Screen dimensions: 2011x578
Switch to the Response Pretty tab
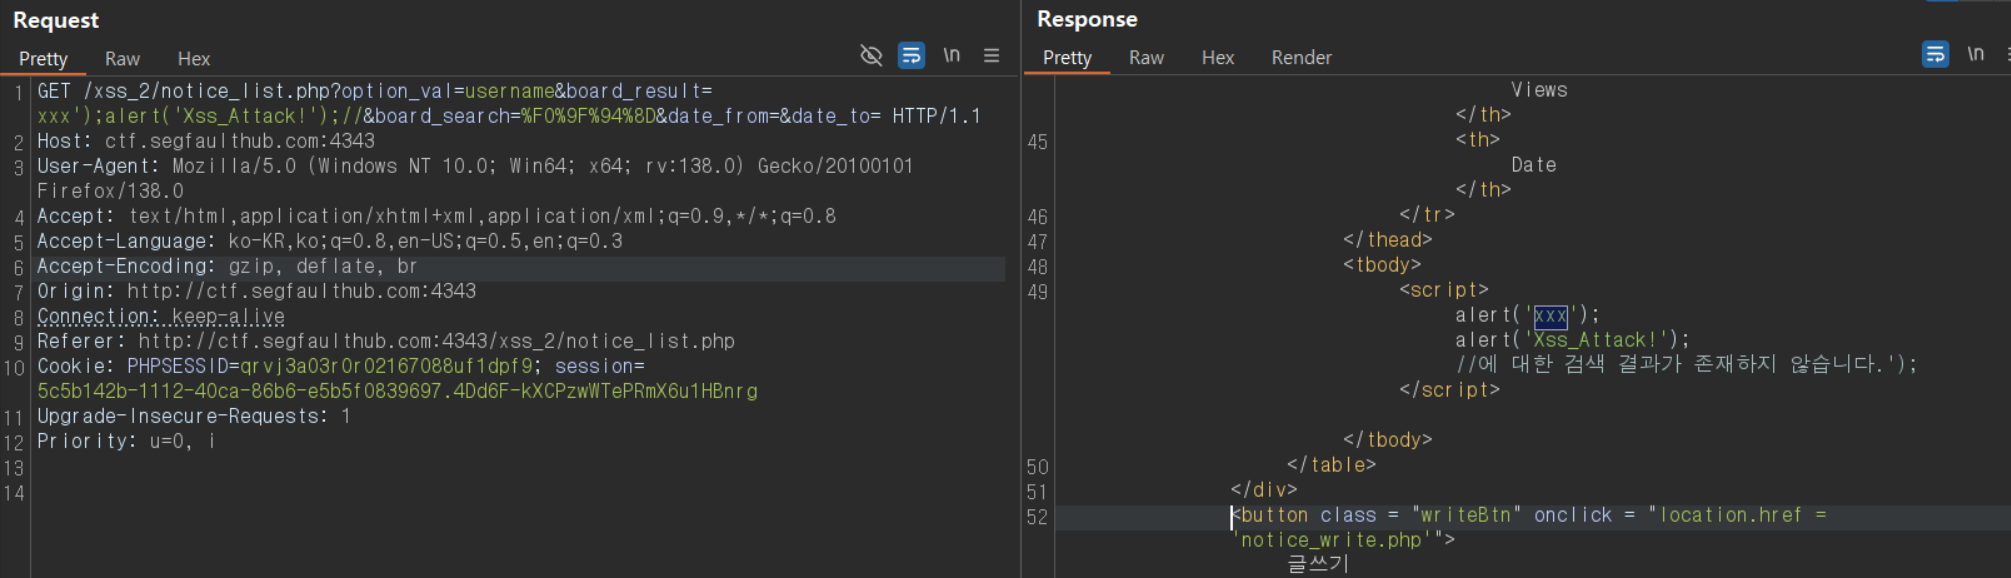click(x=1067, y=58)
